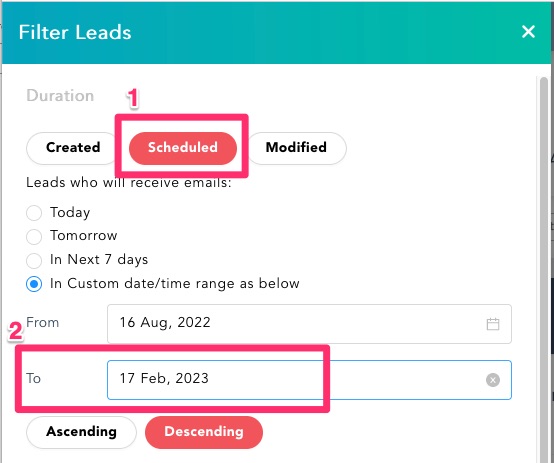The image size is (554, 463).
Task: Open the From date field
Action: click(309, 324)
